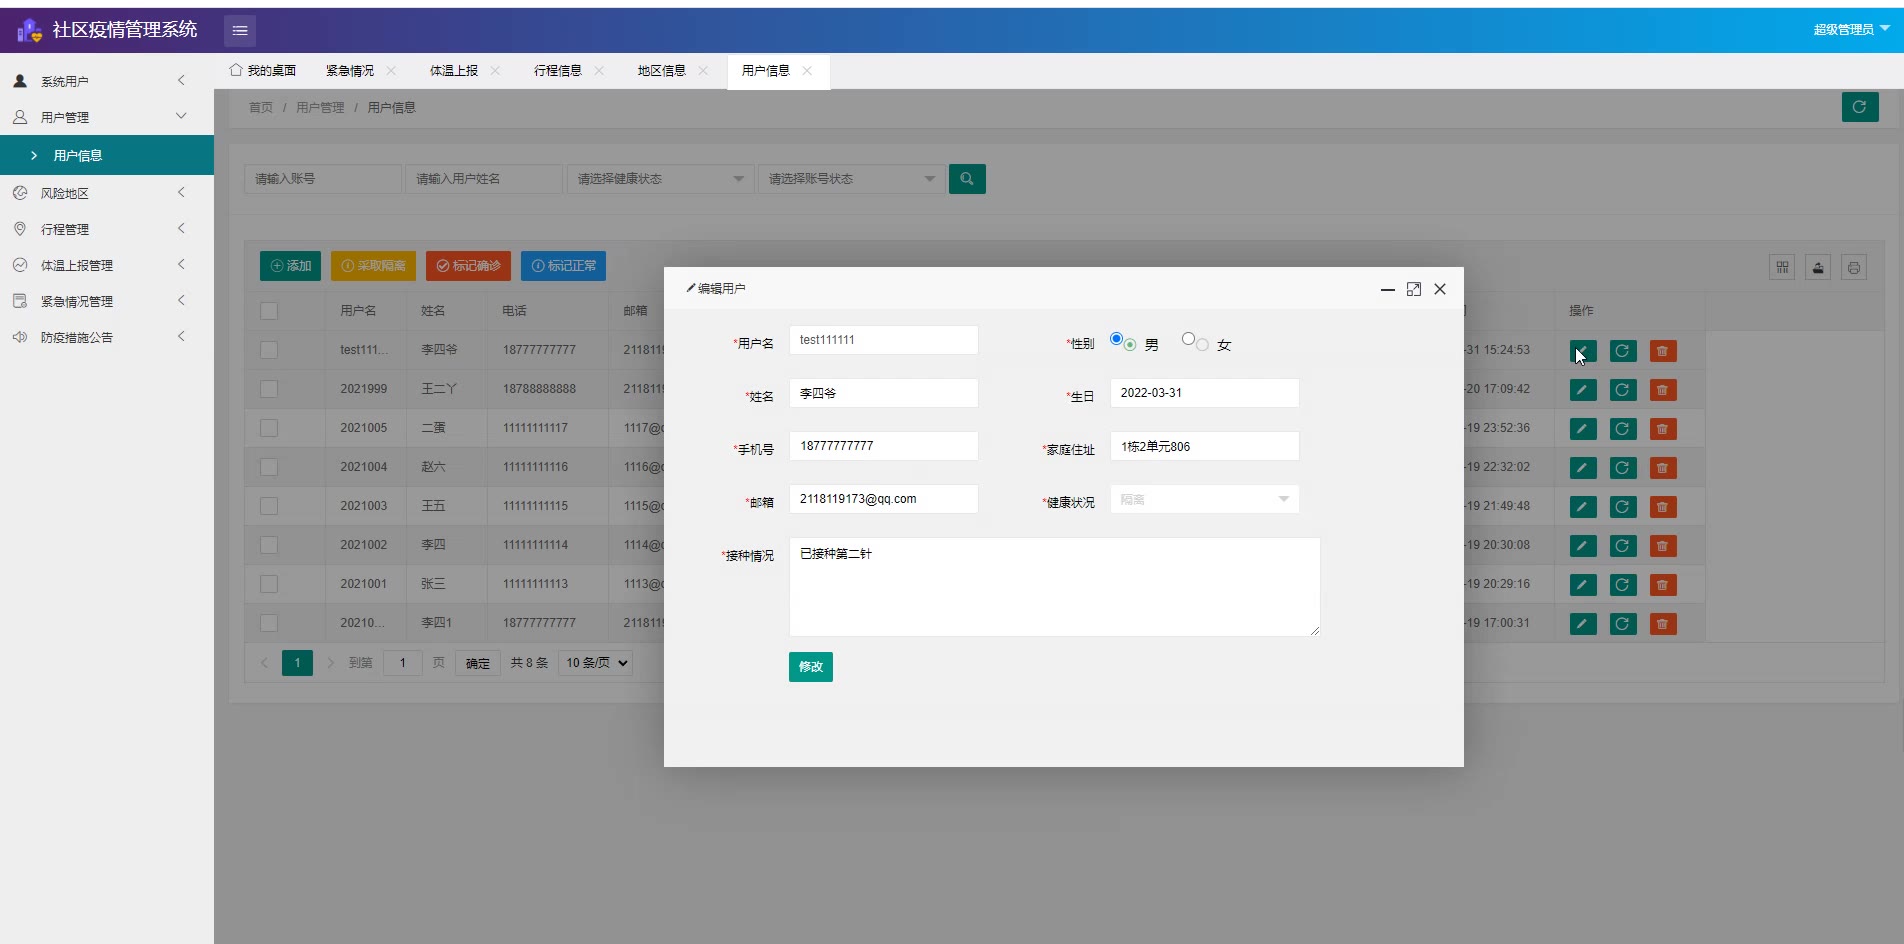Check the row checkbox for 2021999
The height and width of the screenshot is (944, 1904).
click(269, 389)
